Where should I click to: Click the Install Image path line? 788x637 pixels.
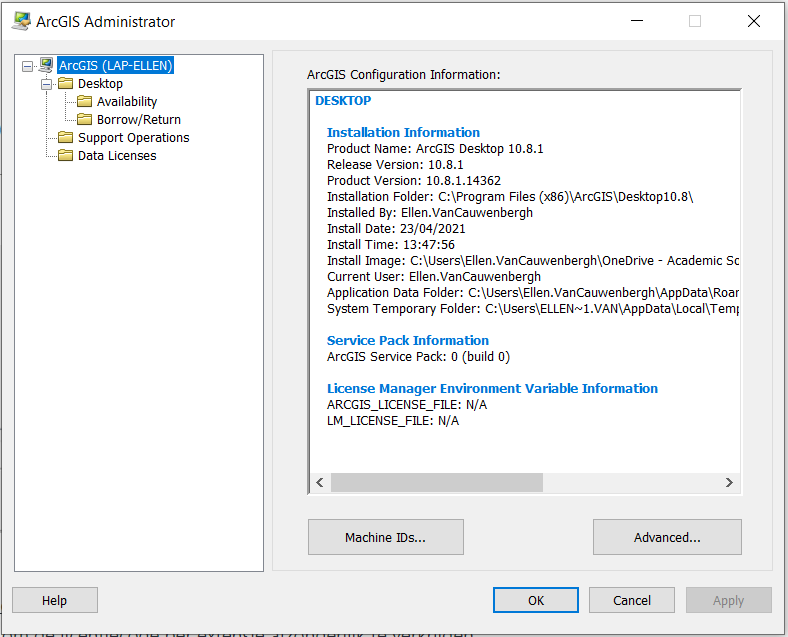(x=533, y=261)
